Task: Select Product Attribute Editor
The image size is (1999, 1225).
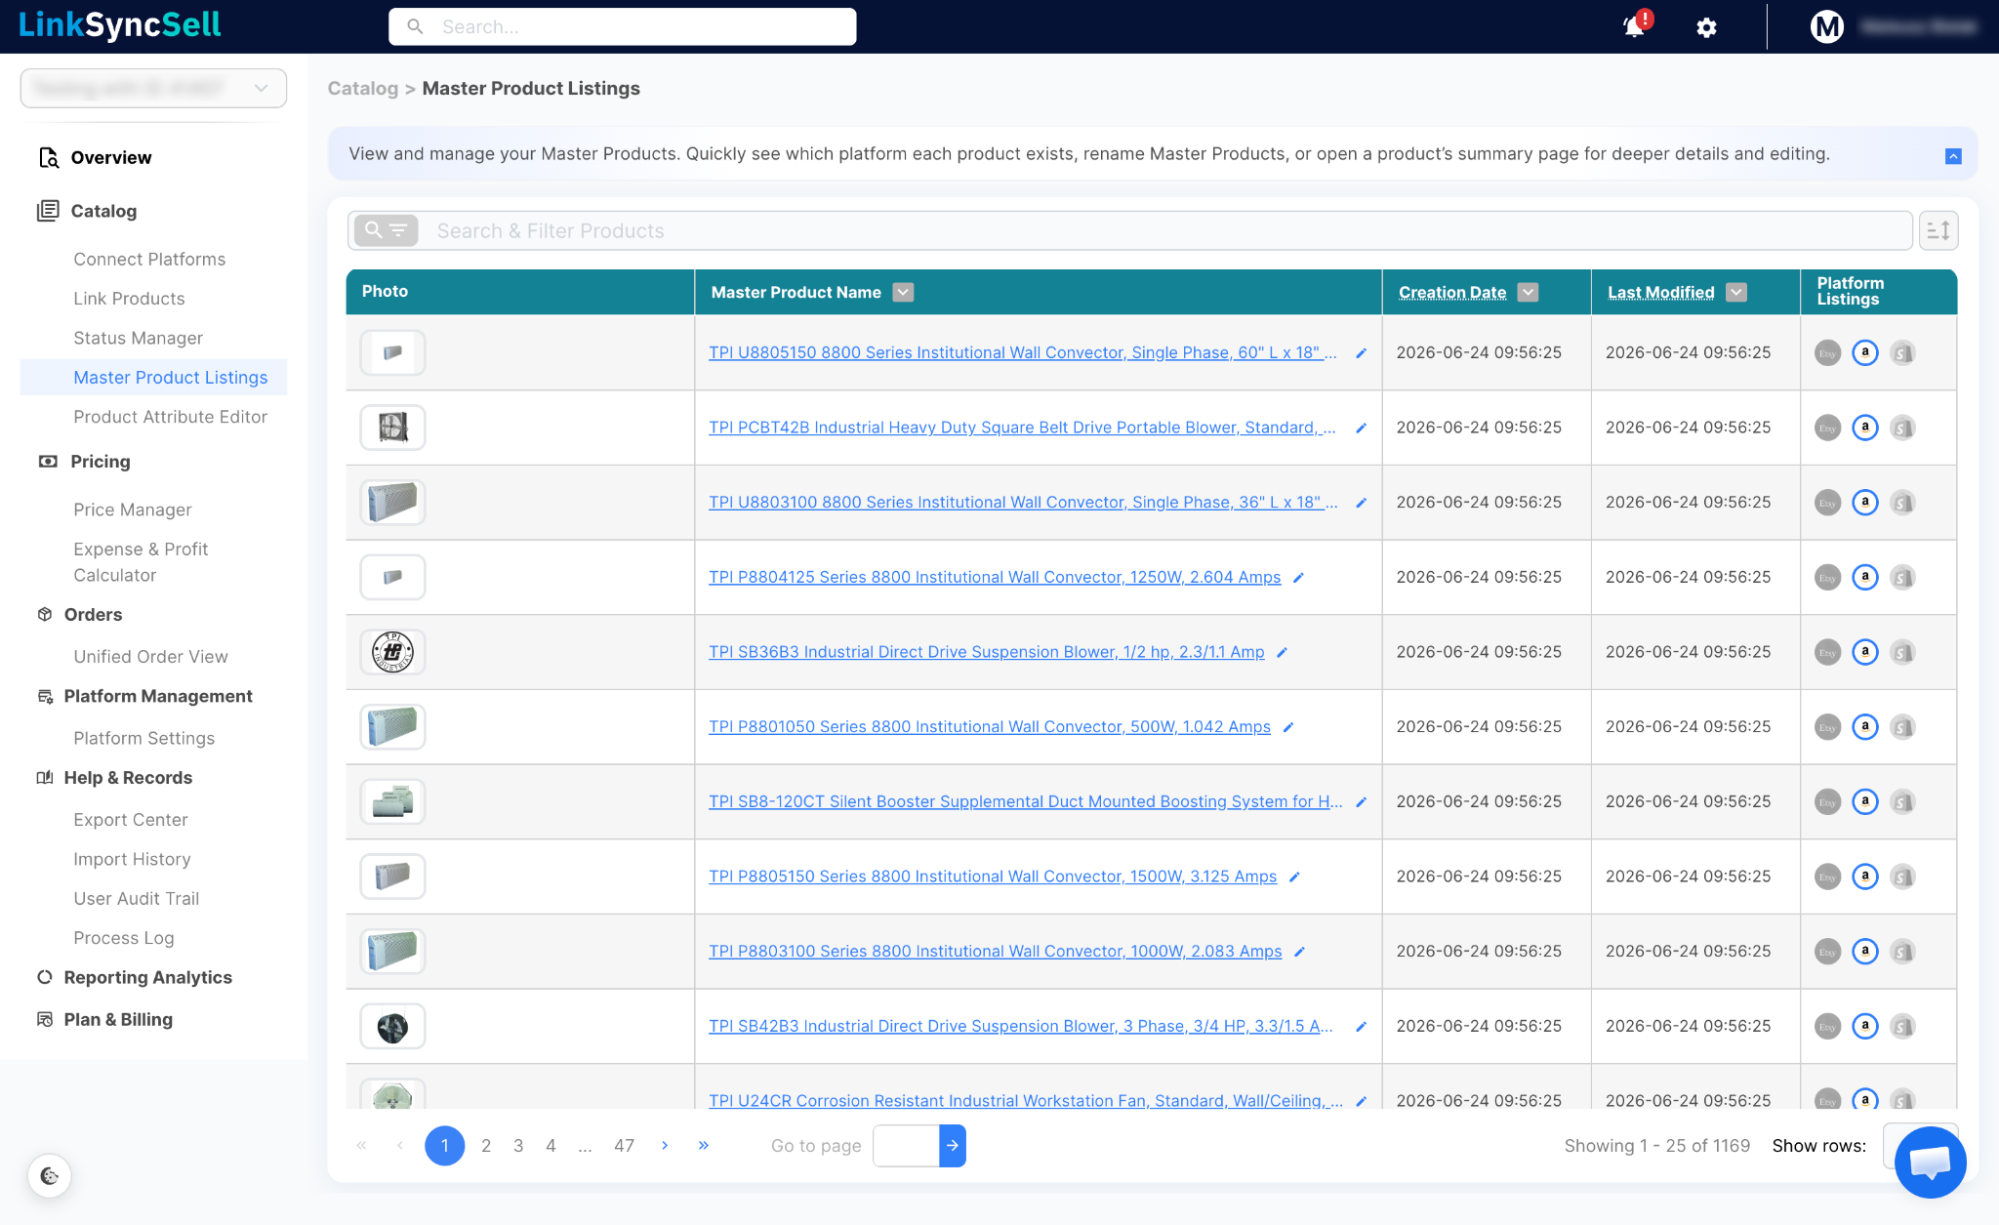Action: (170, 417)
